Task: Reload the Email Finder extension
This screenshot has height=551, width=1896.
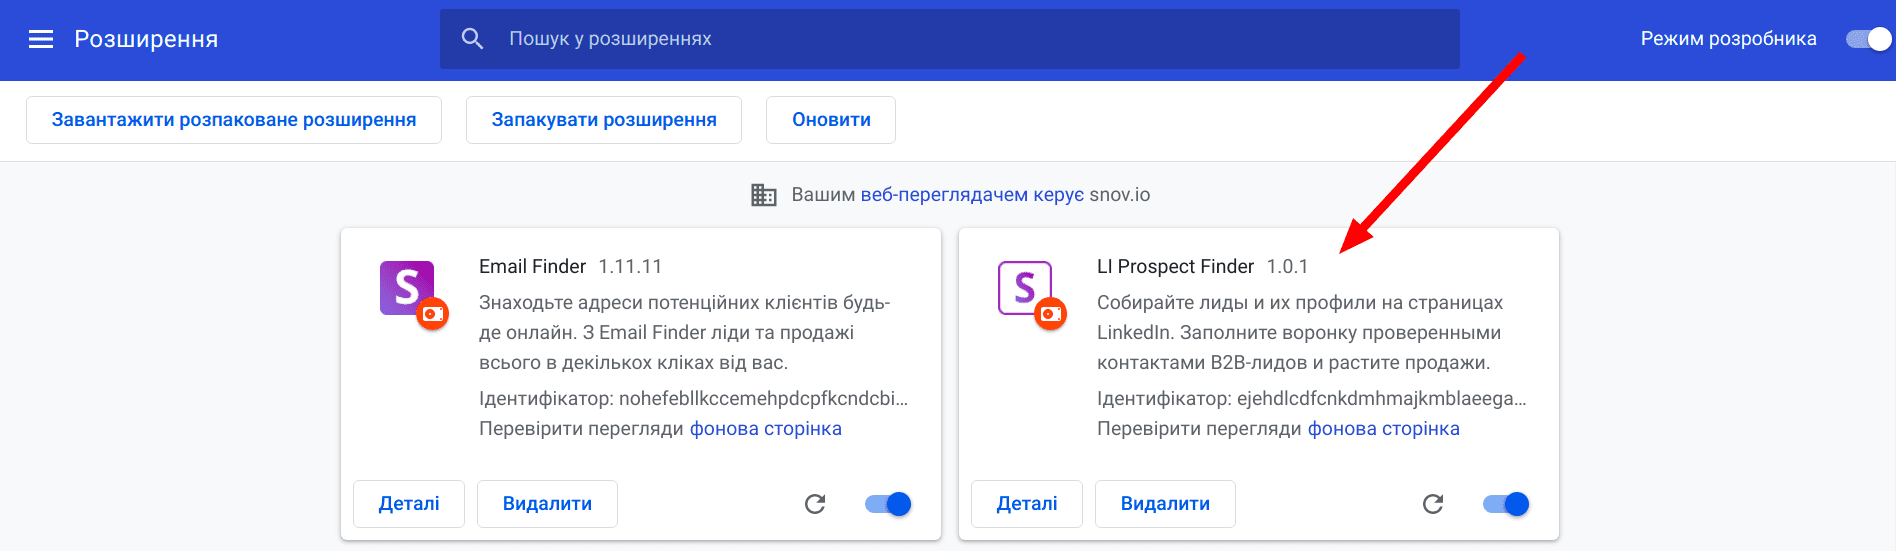Action: pos(815,504)
